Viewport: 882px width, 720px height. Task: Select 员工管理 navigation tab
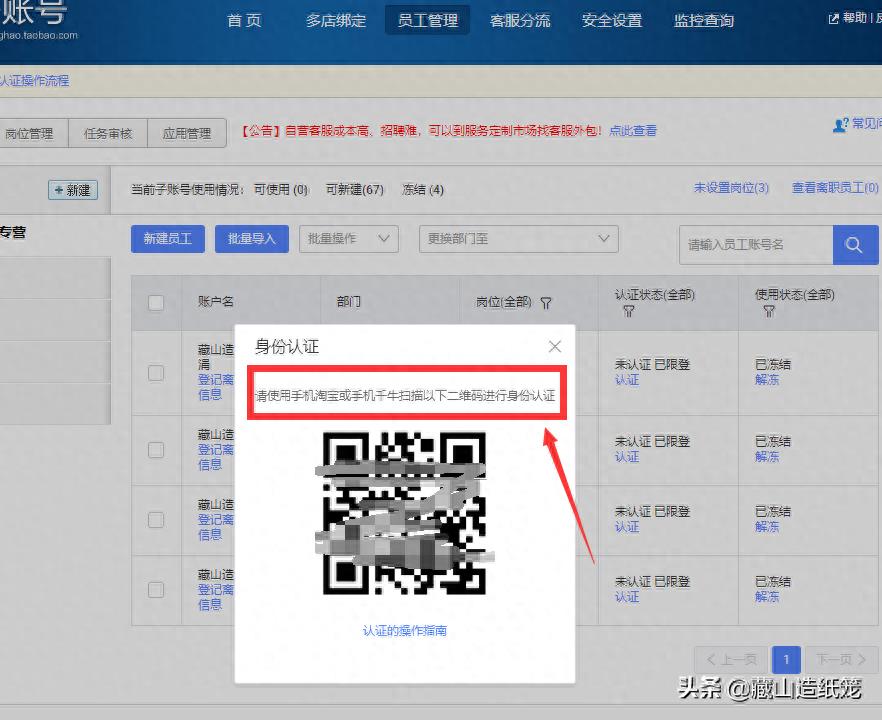pos(428,20)
